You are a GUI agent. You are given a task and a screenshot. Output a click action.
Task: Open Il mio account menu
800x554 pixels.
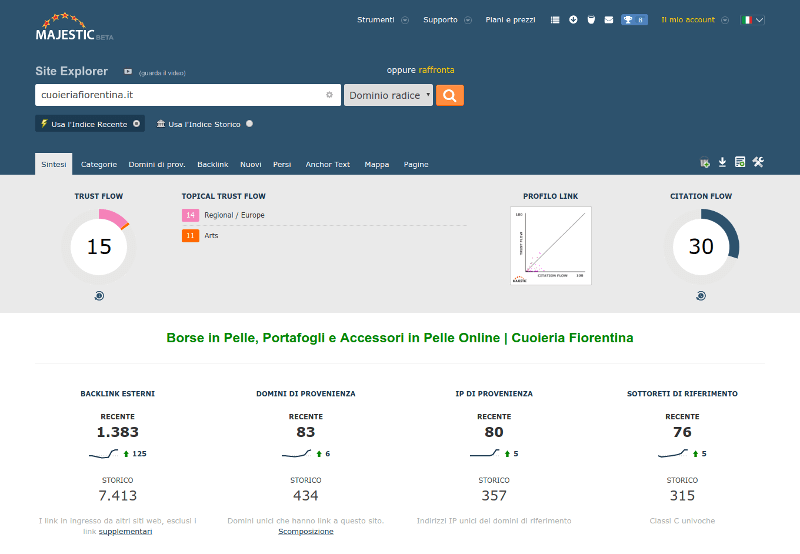(688, 20)
